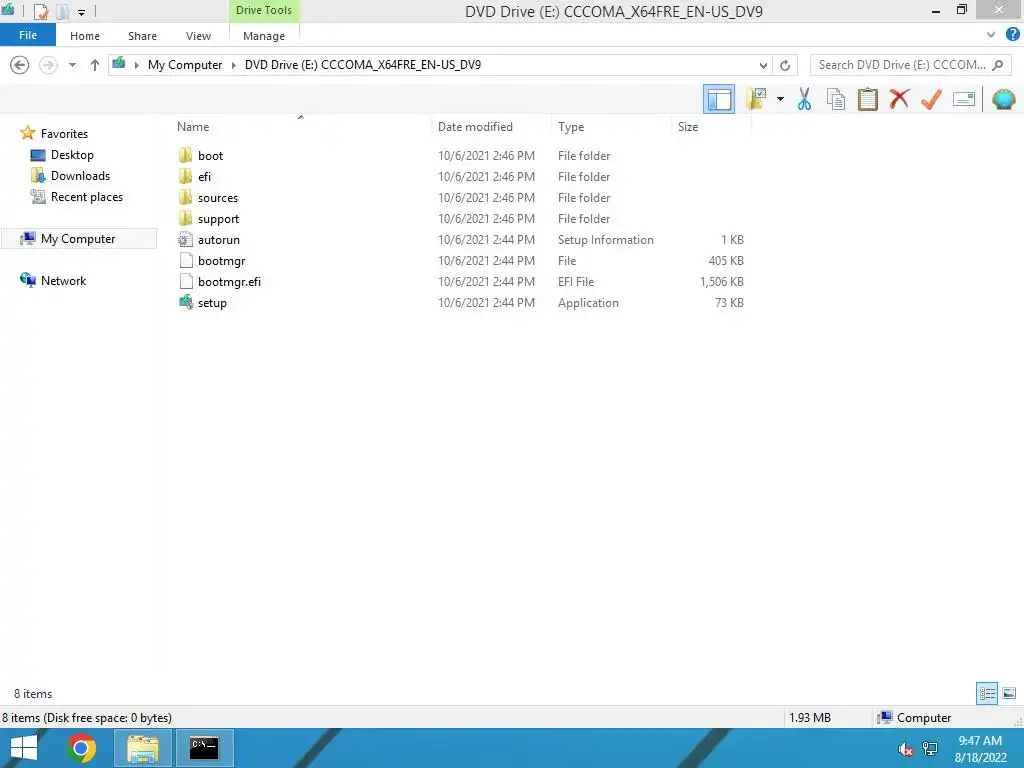The height and width of the screenshot is (768, 1024).
Task: Open the Manage ribbon tab
Action: click(x=264, y=36)
